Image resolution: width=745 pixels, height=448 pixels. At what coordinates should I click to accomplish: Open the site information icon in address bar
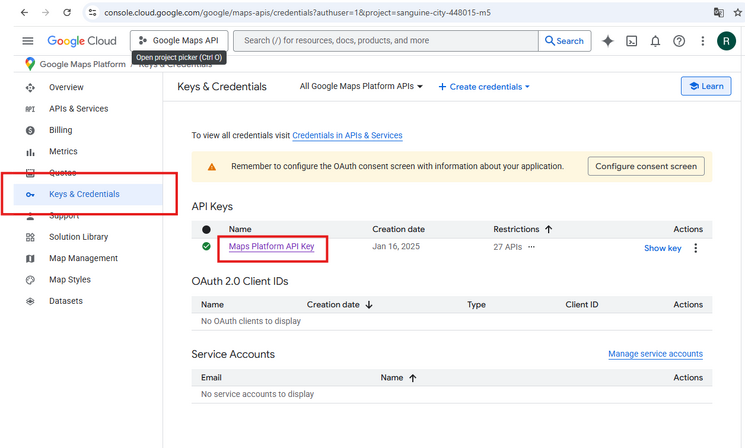click(x=93, y=12)
